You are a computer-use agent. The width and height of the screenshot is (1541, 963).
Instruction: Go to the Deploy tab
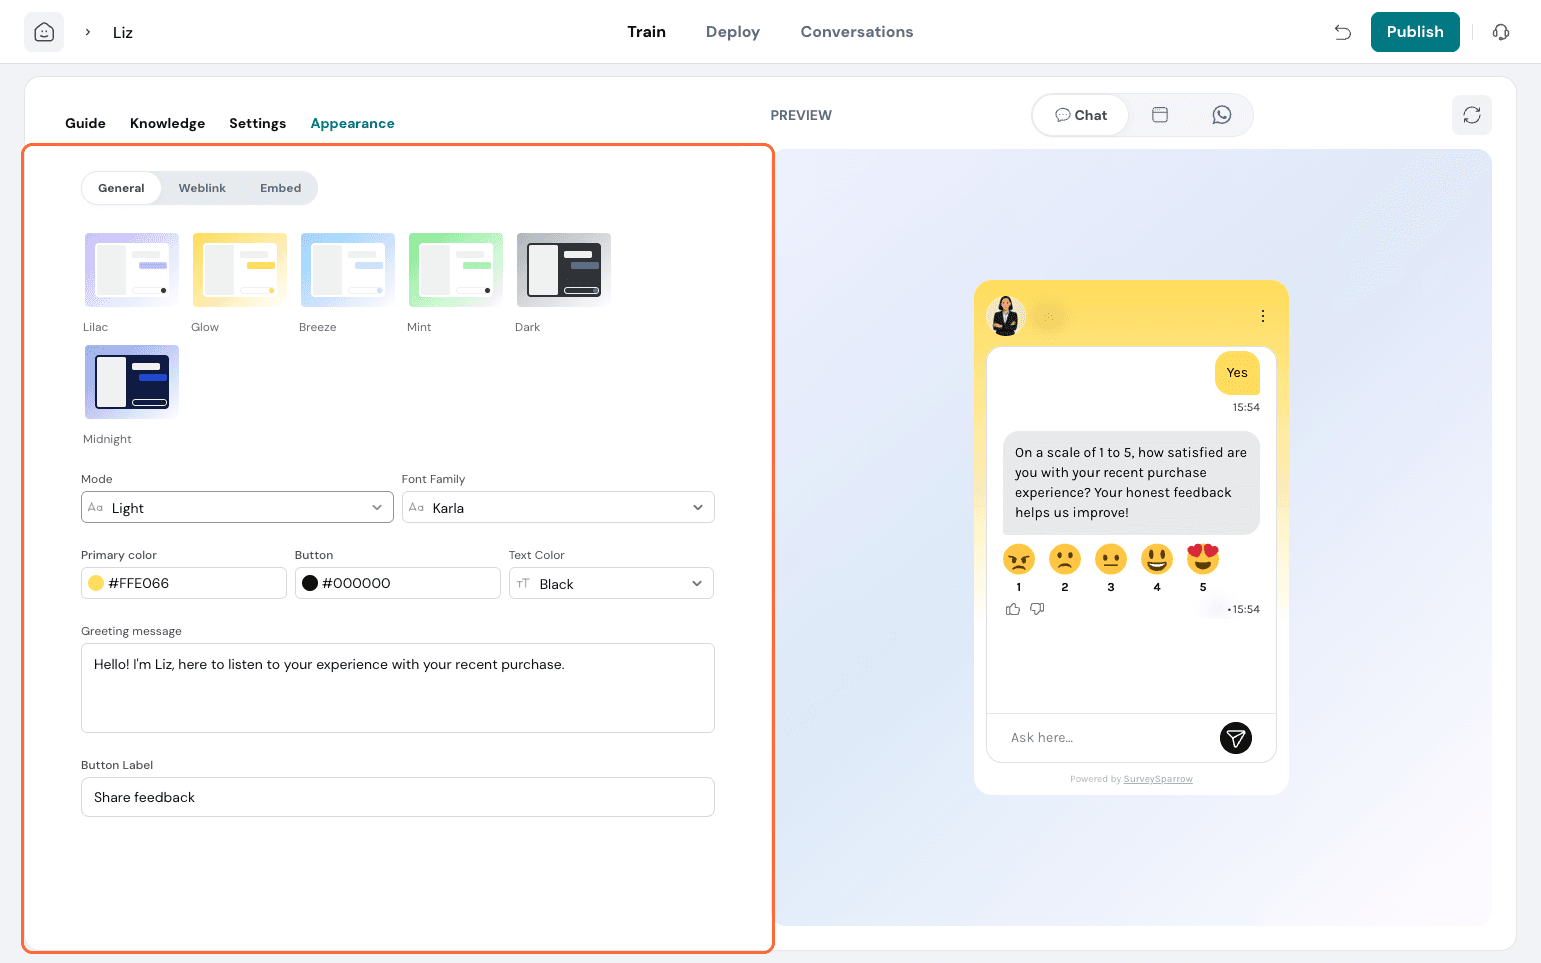point(732,32)
